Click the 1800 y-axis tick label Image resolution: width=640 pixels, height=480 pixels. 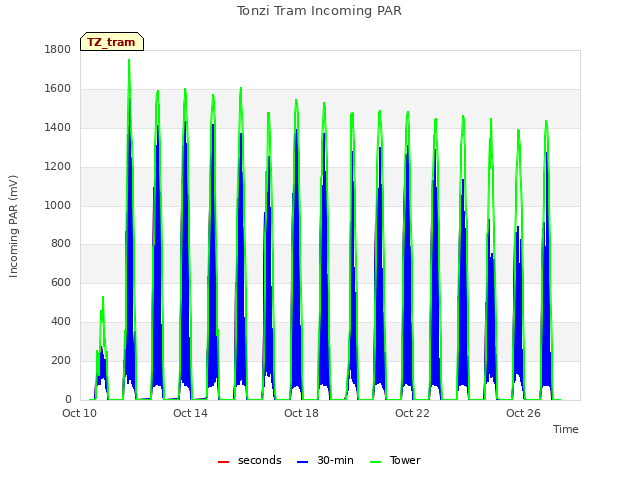click(58, 50)
